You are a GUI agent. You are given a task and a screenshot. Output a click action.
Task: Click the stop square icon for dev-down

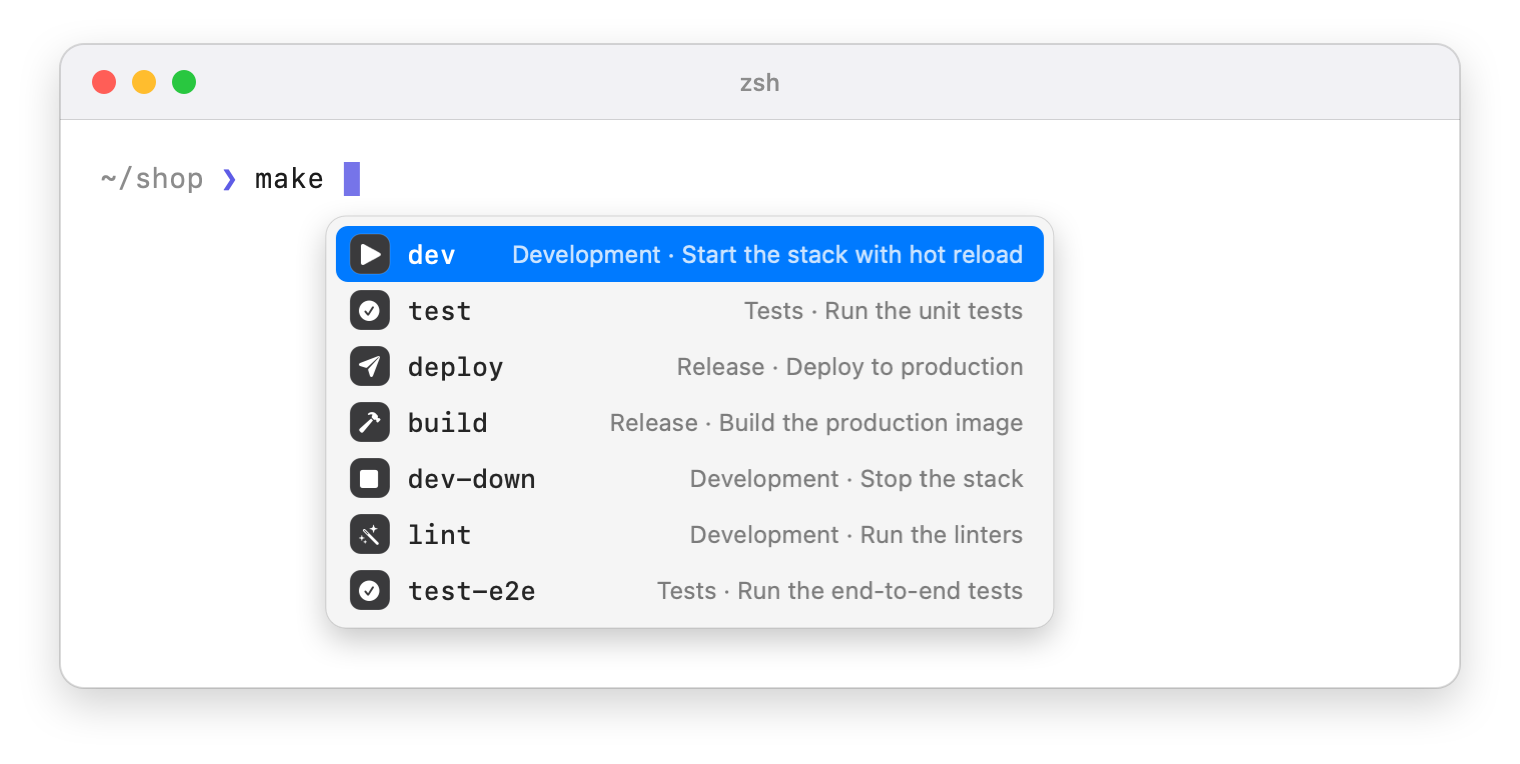tap(370, 478)
